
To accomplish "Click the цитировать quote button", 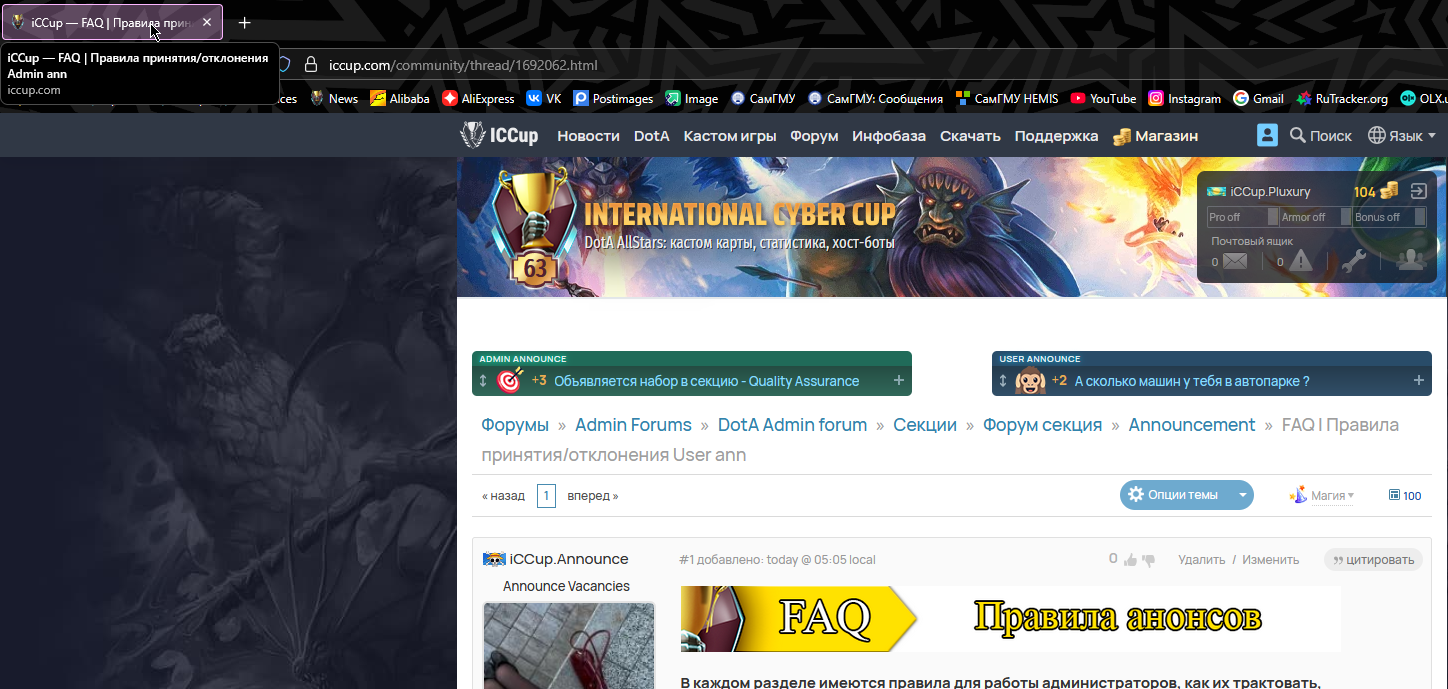I will click(1373, 560).
